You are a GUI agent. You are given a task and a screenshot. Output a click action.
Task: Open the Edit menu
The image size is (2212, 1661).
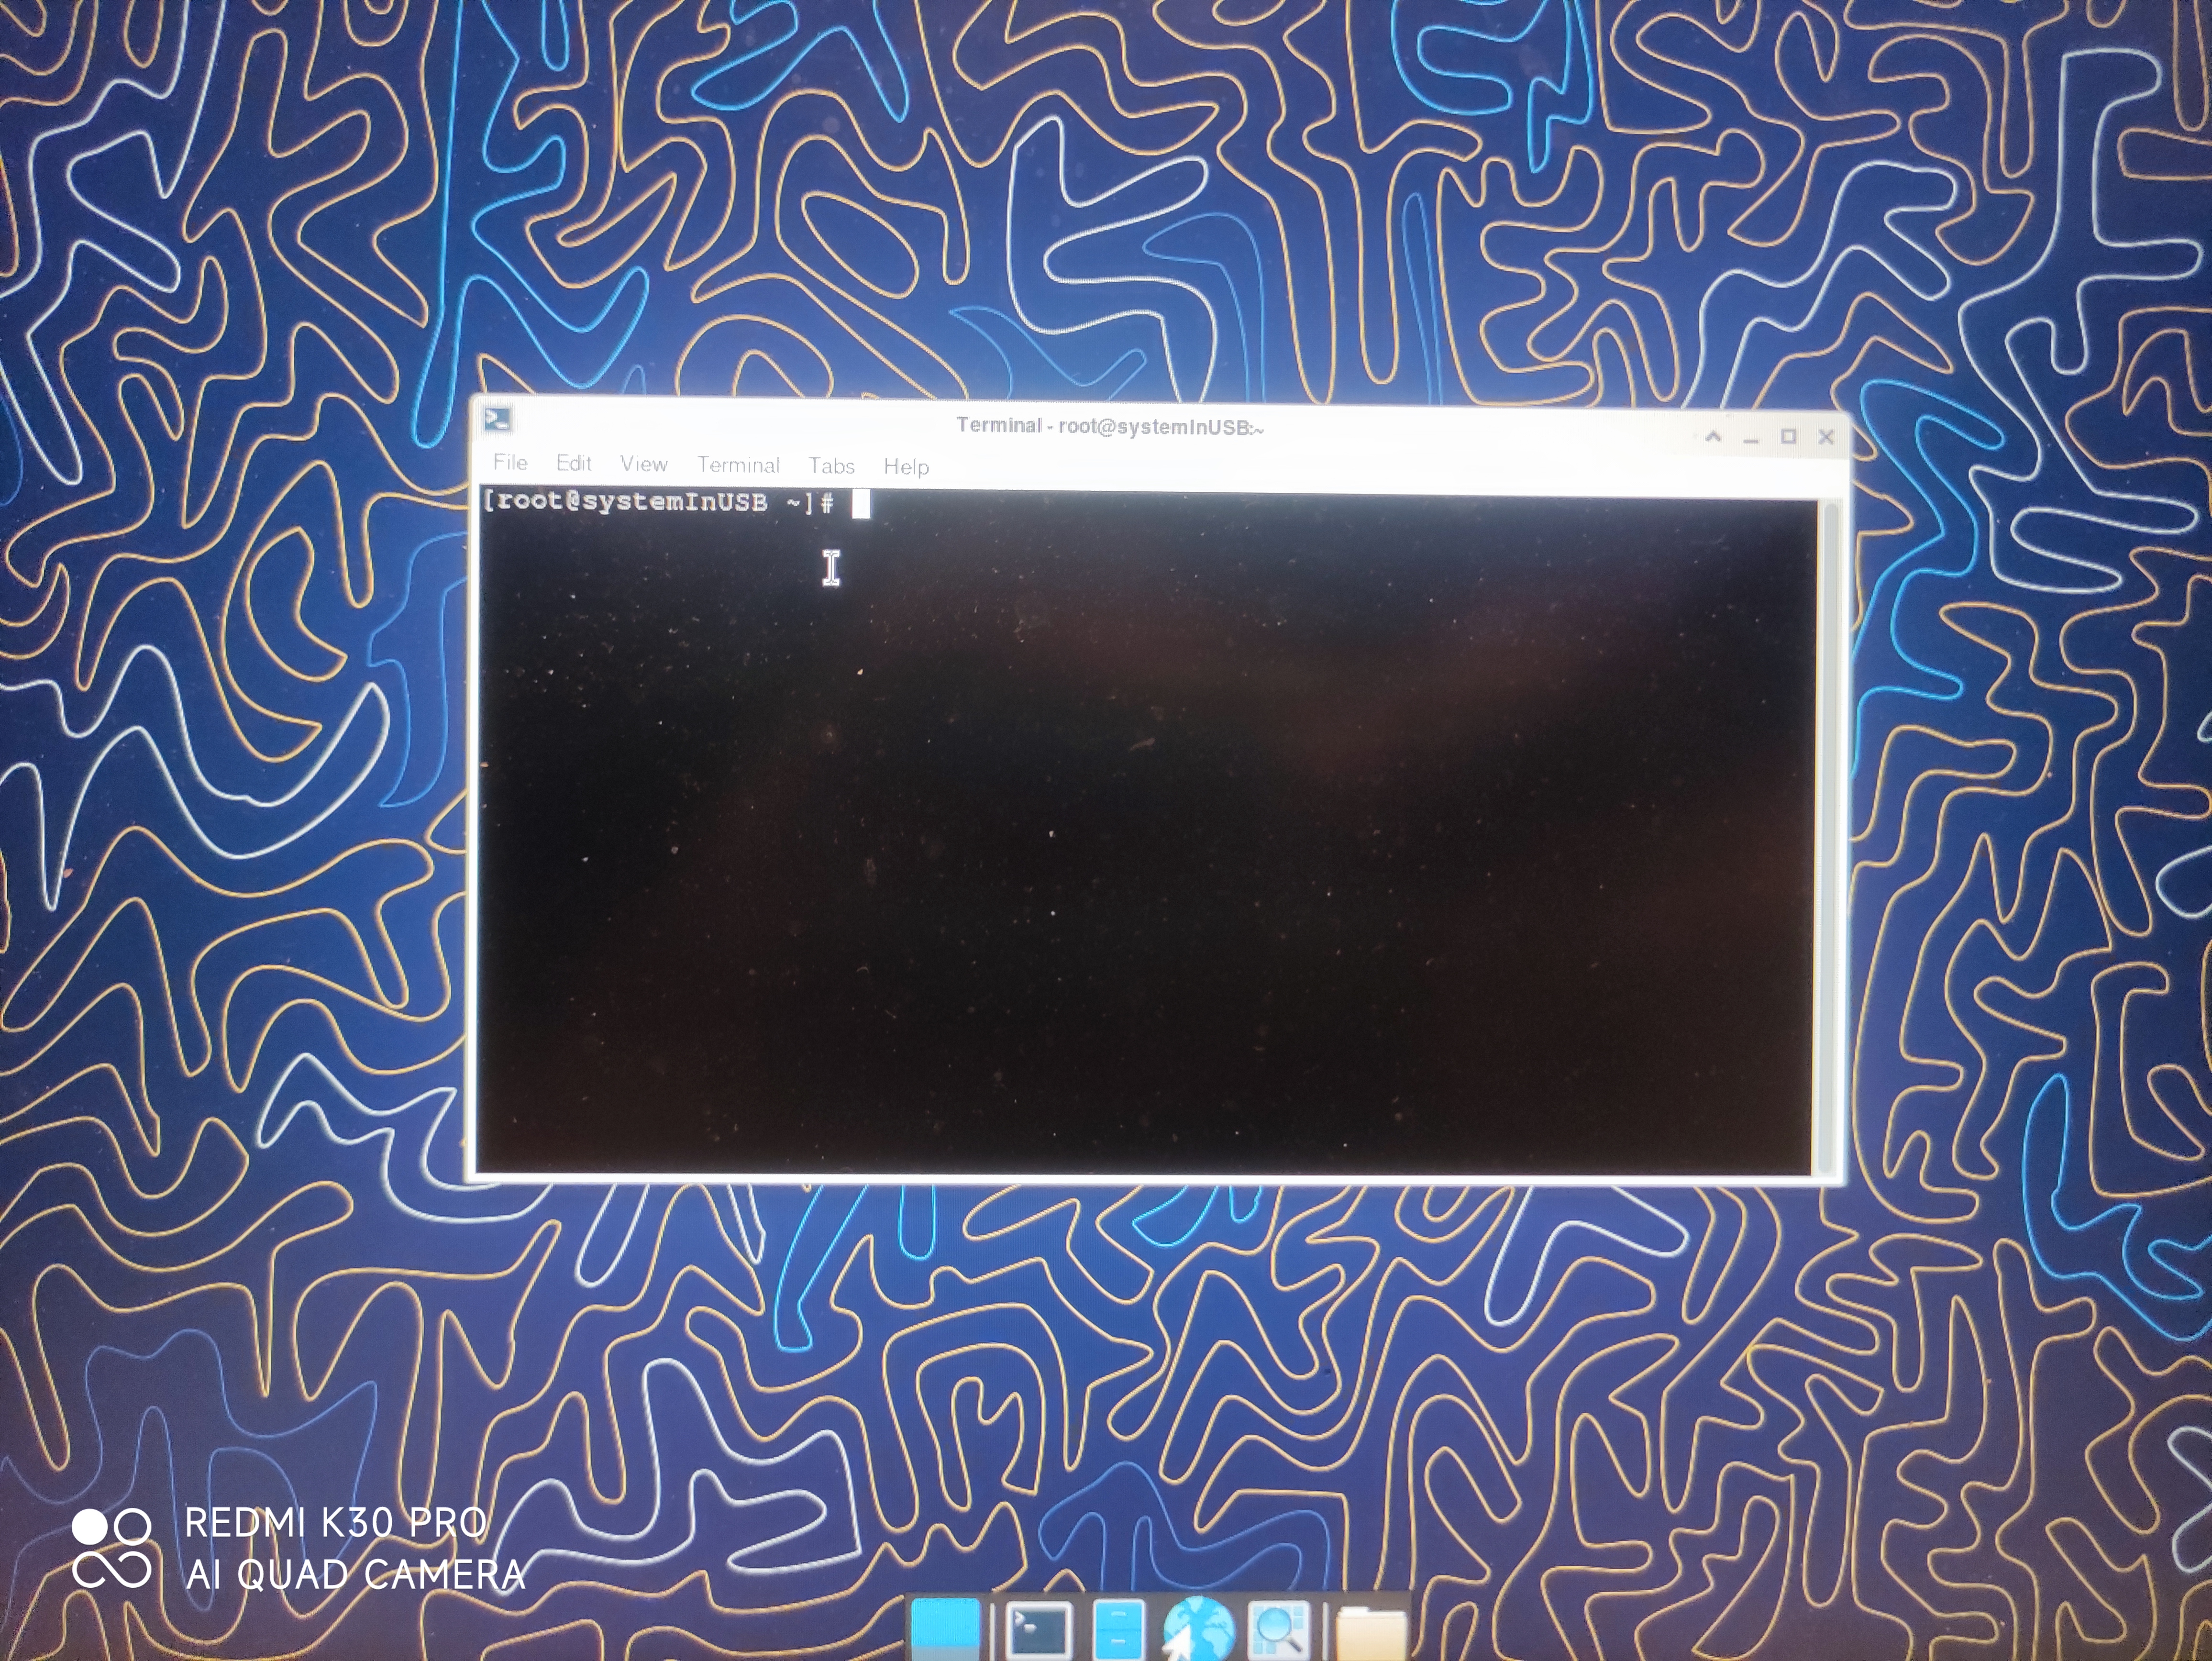coord(573,463)
